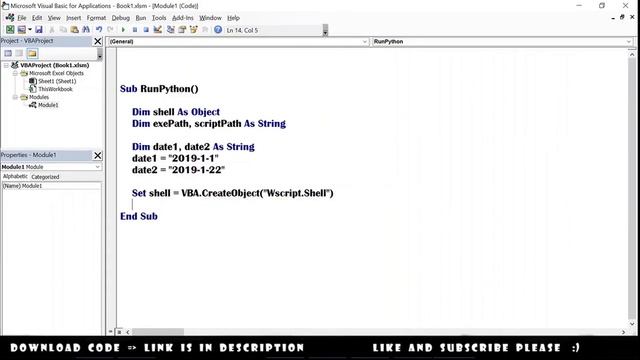
Task: Collapse the Modules folder expander
Action: tap(15, 97)
